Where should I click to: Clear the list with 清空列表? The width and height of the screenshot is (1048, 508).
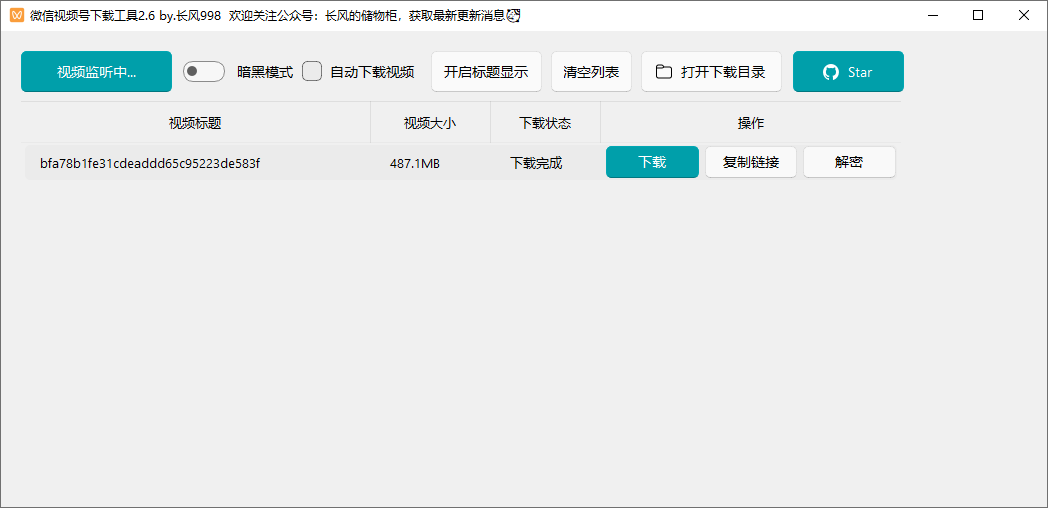(x=591, y=72)
